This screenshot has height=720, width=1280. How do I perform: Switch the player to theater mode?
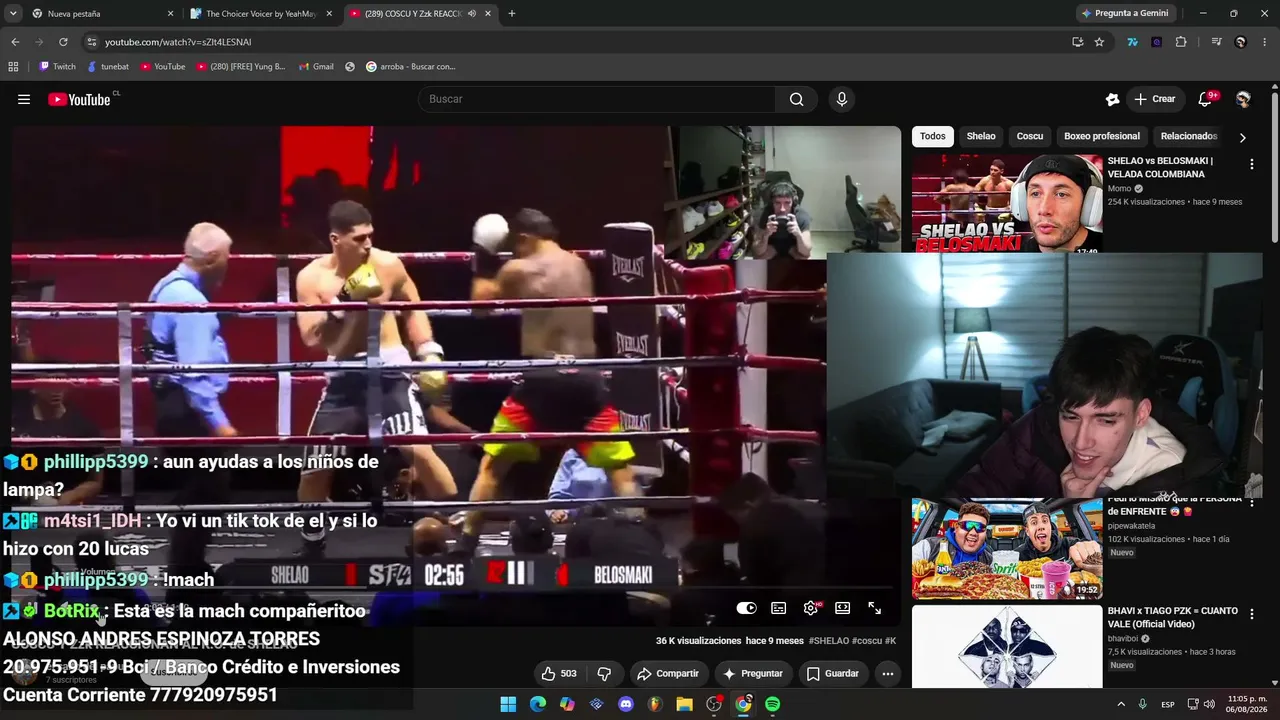pyautogui.click(x=843, y=608)
